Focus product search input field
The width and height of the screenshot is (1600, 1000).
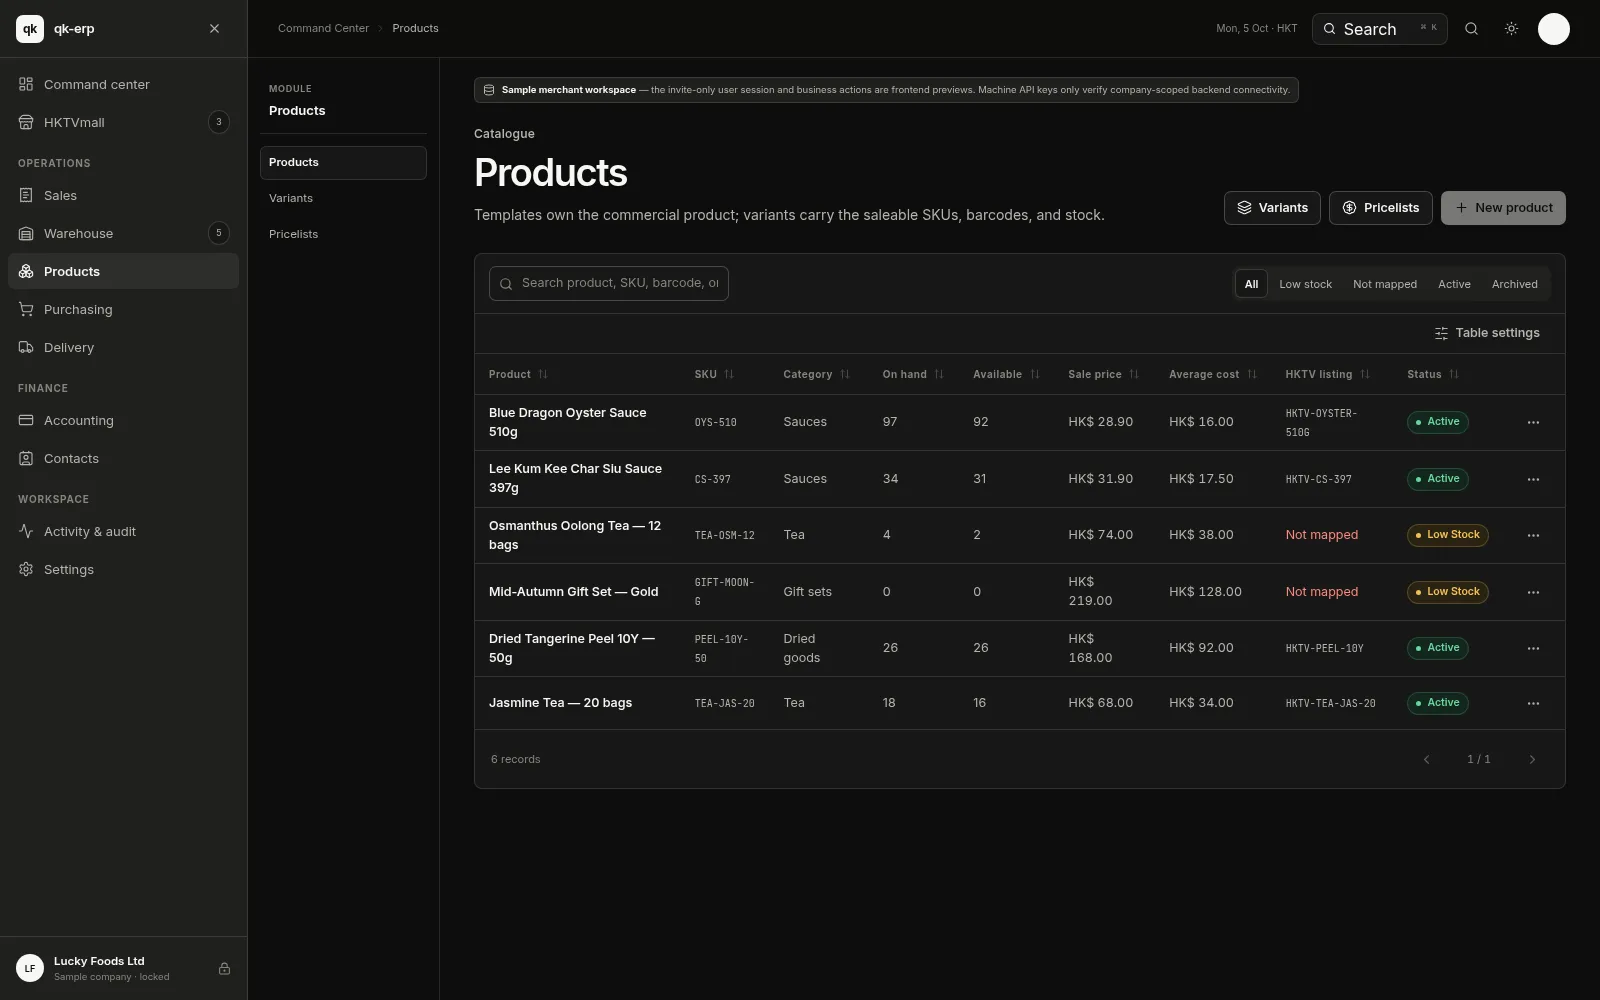tap(608, 284)
